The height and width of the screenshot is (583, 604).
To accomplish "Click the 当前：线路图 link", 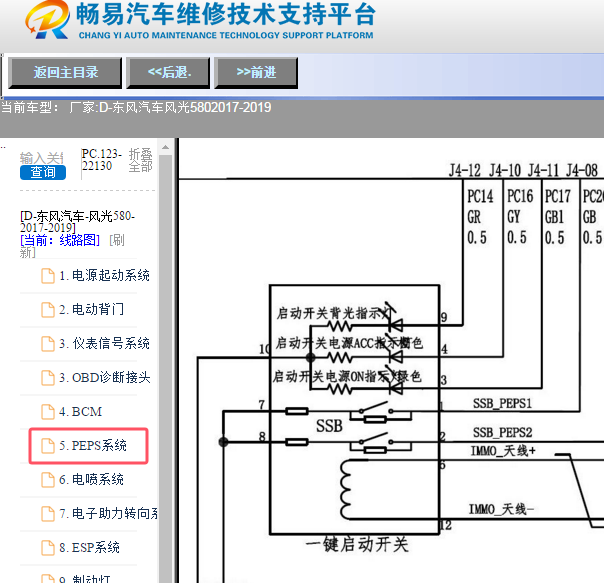I will tap(60, 240).
